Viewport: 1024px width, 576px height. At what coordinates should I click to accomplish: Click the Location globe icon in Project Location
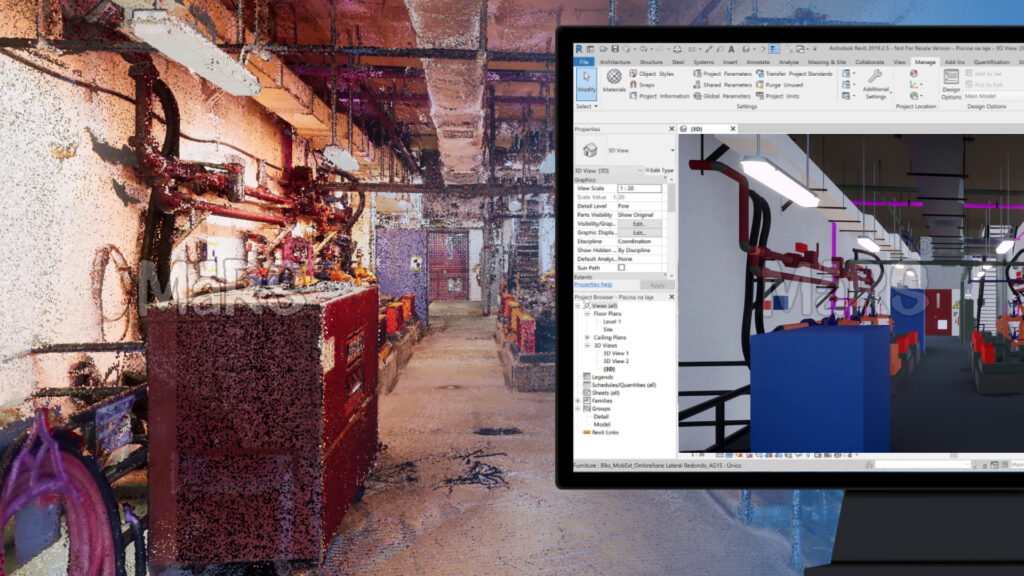[x=914, y=74]
